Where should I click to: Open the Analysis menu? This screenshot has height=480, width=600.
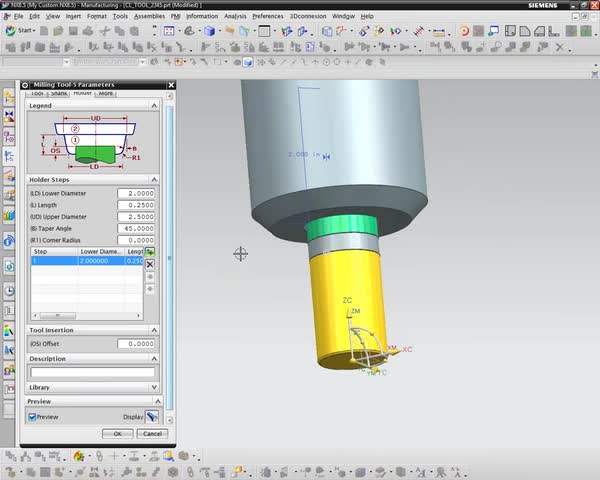pos(235,16)
